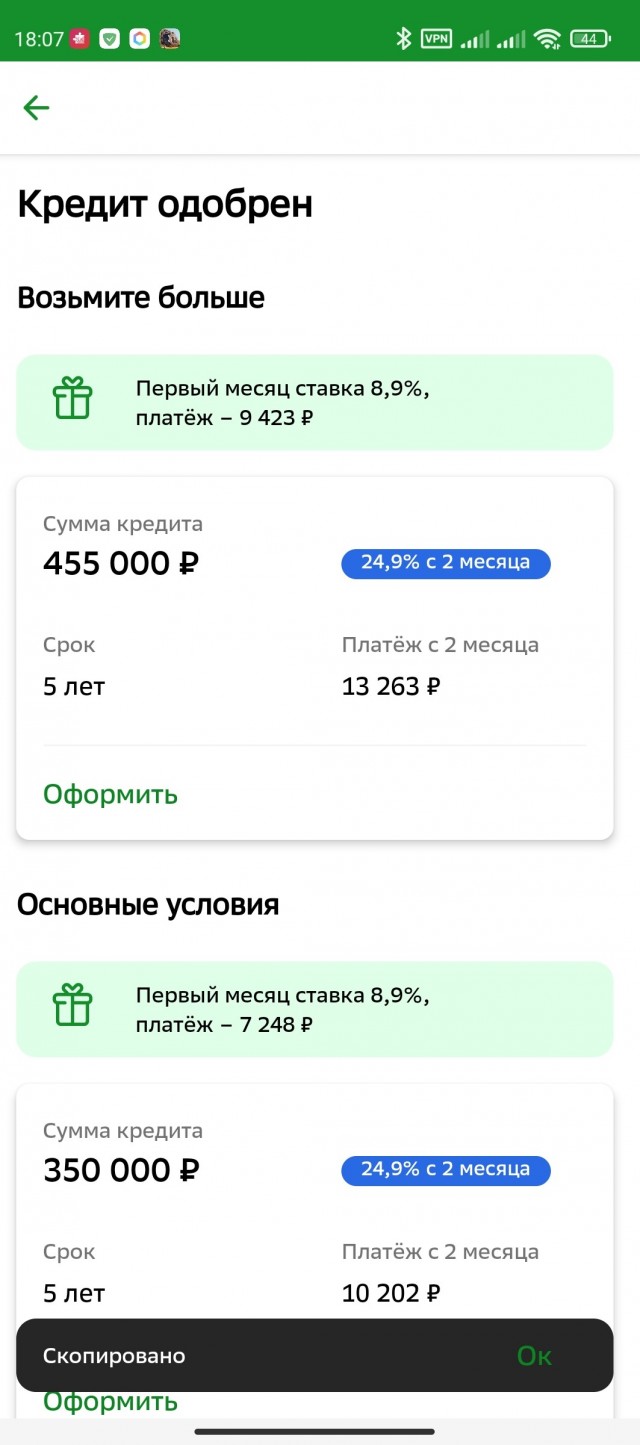Tap the red notification icon beside the clock

tap(80, 39)
